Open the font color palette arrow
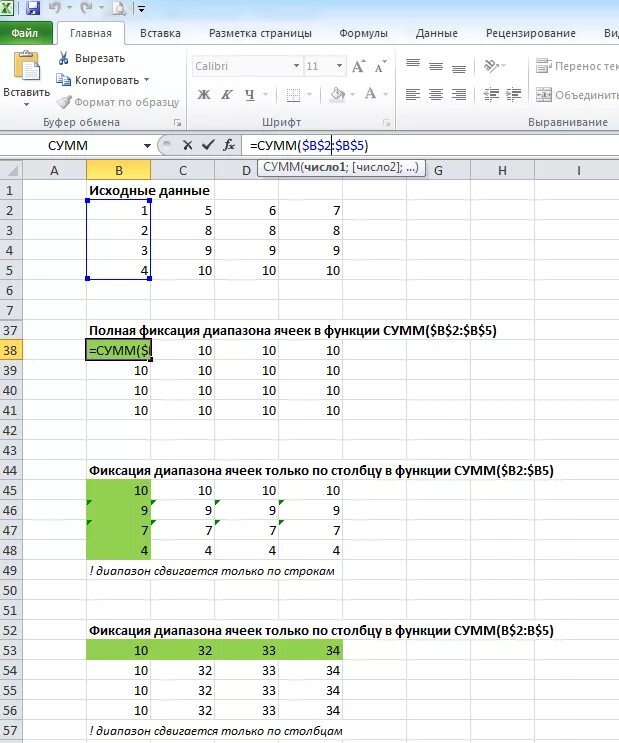The height and width of the screenshot is (743, 619). [x=386, y=95]
